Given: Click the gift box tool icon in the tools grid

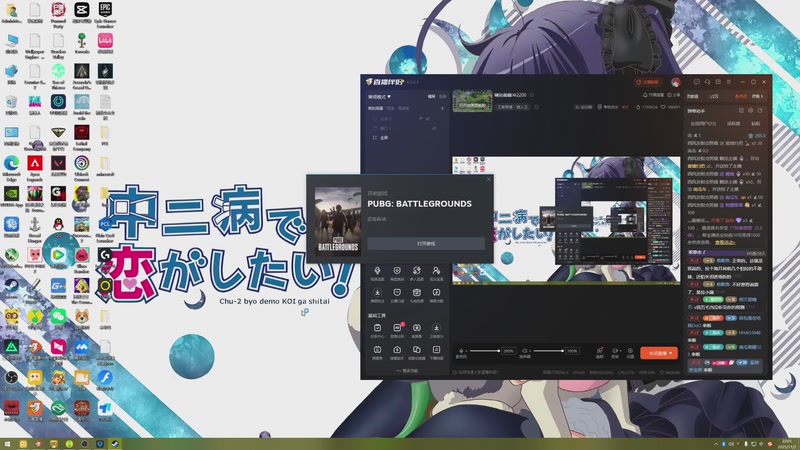Looking at the screenshot, I should click(416, 292).
